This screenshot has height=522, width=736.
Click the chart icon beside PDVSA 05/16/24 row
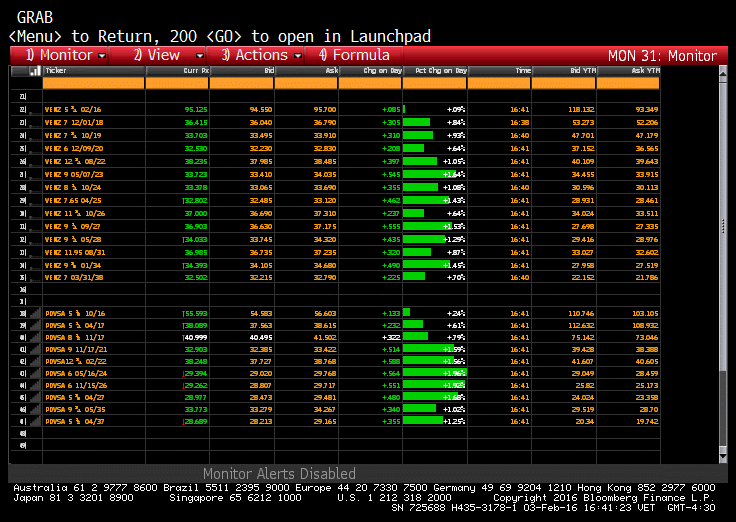(35, 373)
